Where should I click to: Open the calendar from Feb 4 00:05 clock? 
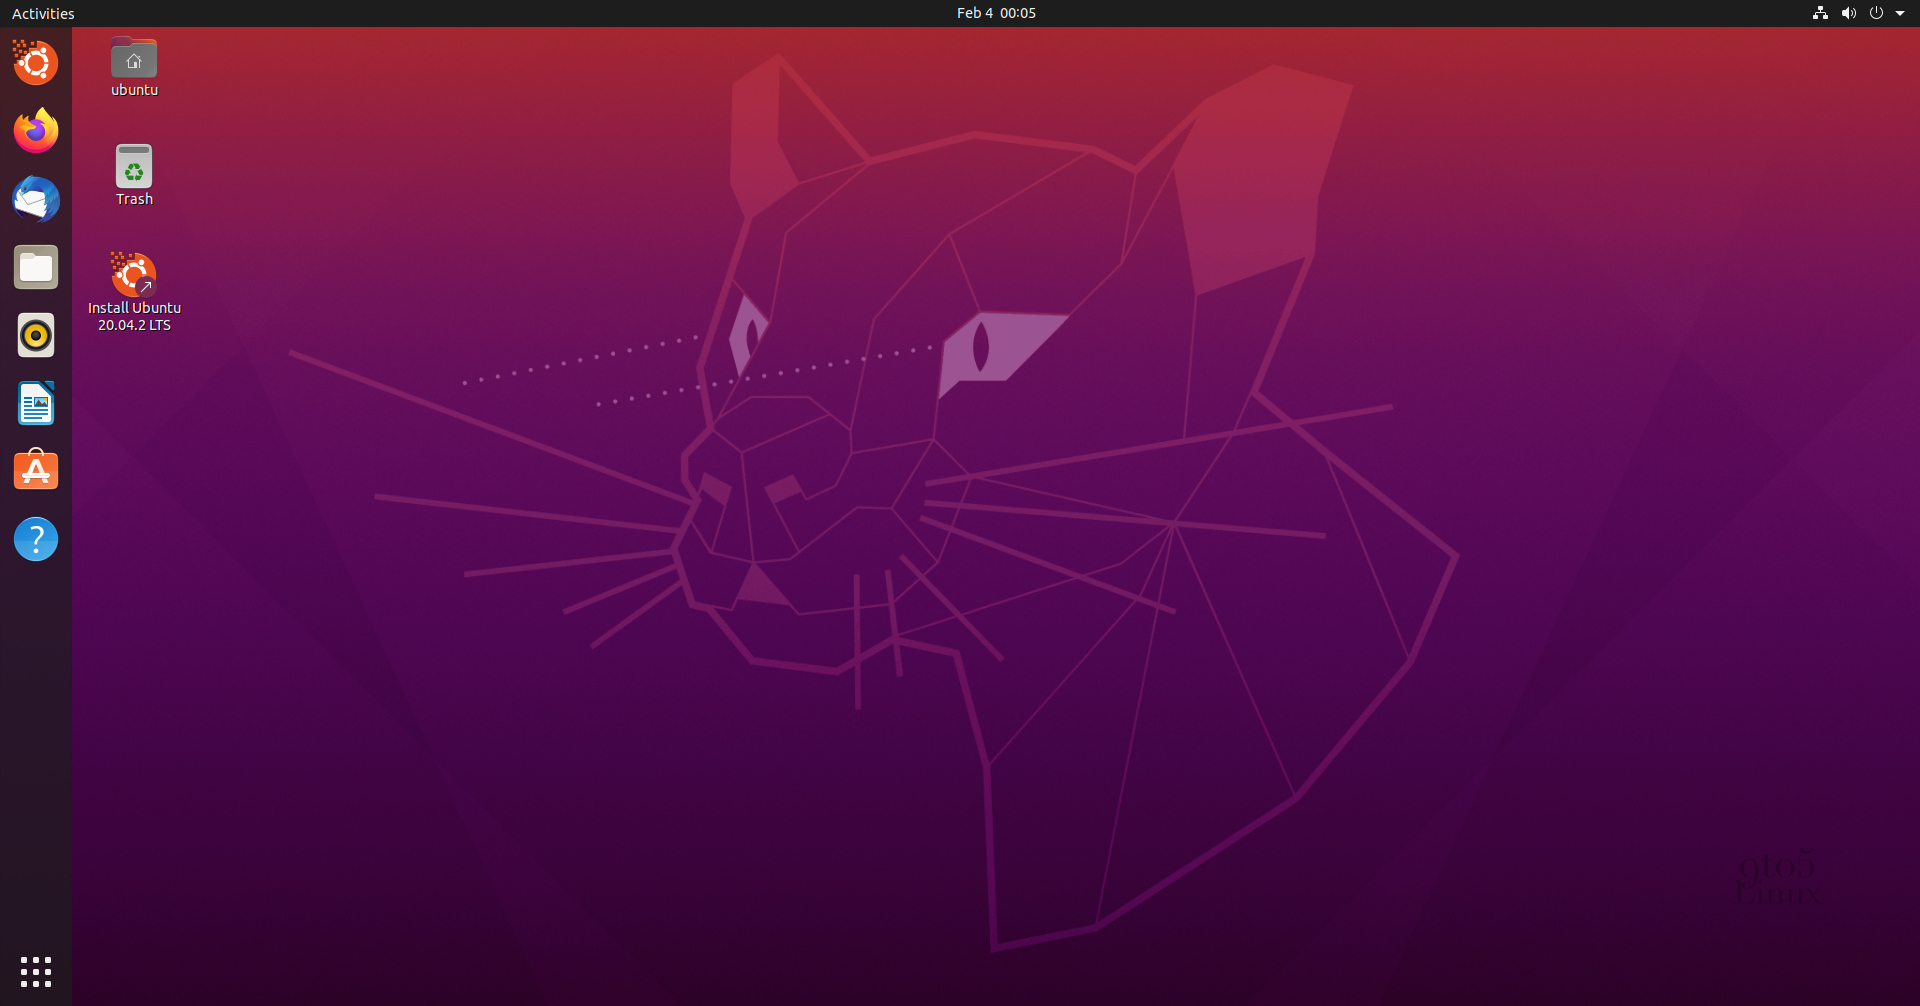click(x=996, y=13)
